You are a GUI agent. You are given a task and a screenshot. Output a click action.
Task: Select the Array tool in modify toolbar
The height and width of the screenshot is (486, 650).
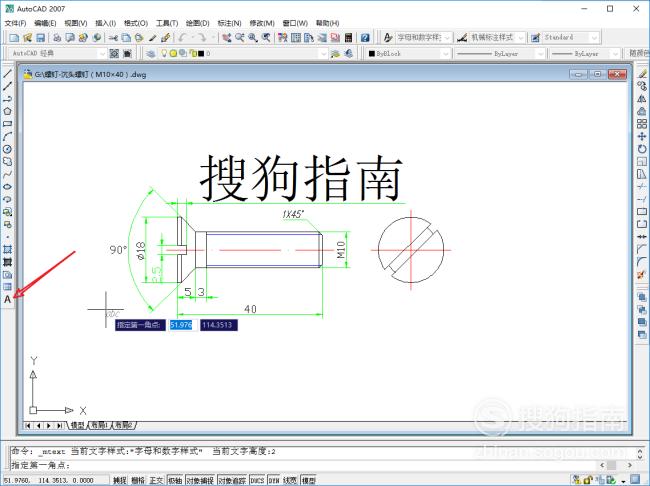pos(642,124)
